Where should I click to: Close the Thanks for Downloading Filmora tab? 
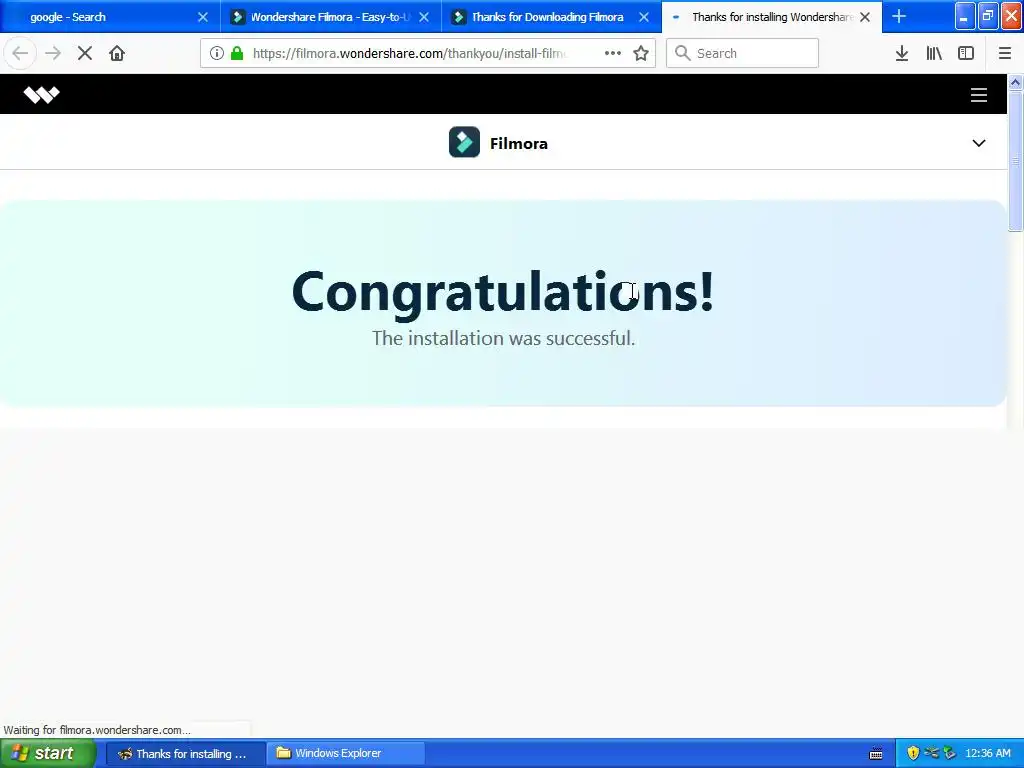pyautogui.click(x=644, y=17)
